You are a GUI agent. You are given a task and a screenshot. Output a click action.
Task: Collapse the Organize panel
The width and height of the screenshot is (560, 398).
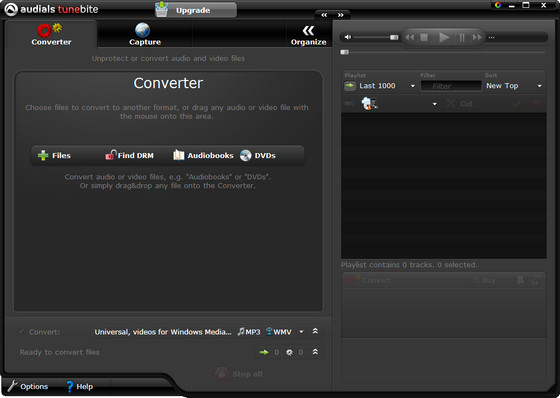(x=308, y=35)
